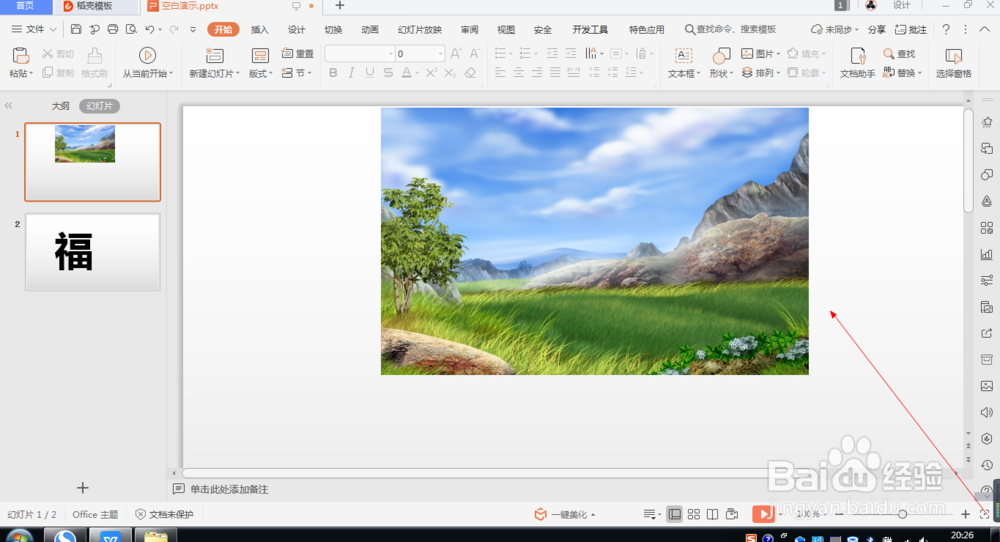Image resolution: width=1000 pixels, height=542 pixels.
Task: Toggle Italic formatting
Action: pos(351,73)
